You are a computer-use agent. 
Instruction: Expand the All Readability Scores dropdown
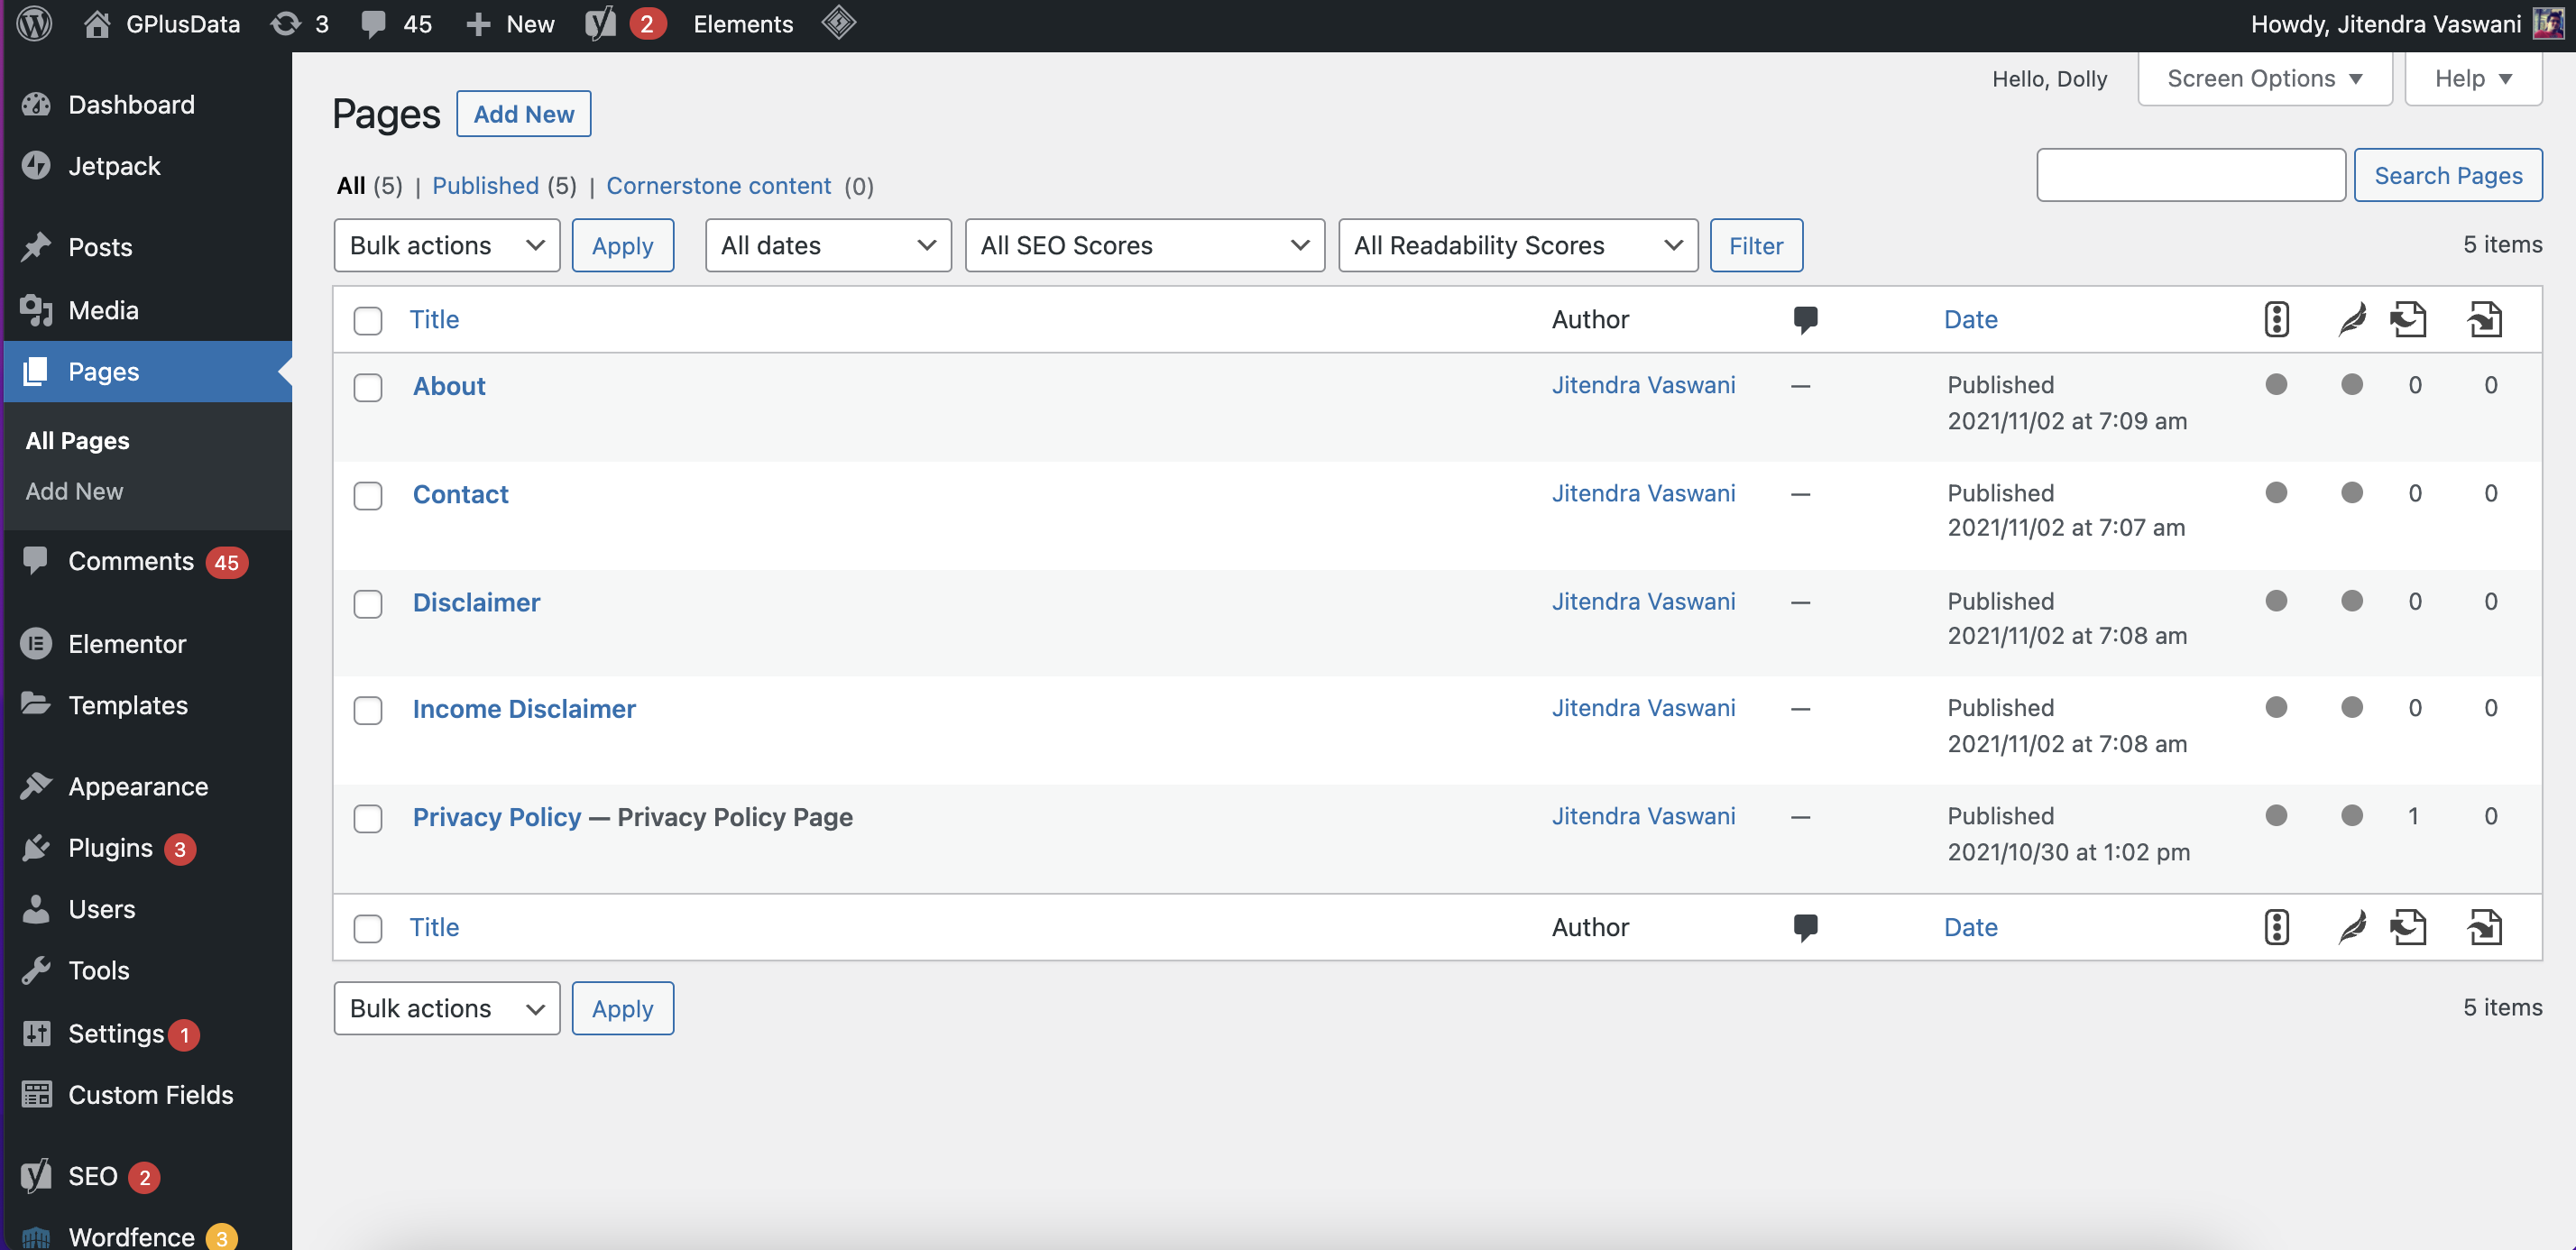[1514, 244]
